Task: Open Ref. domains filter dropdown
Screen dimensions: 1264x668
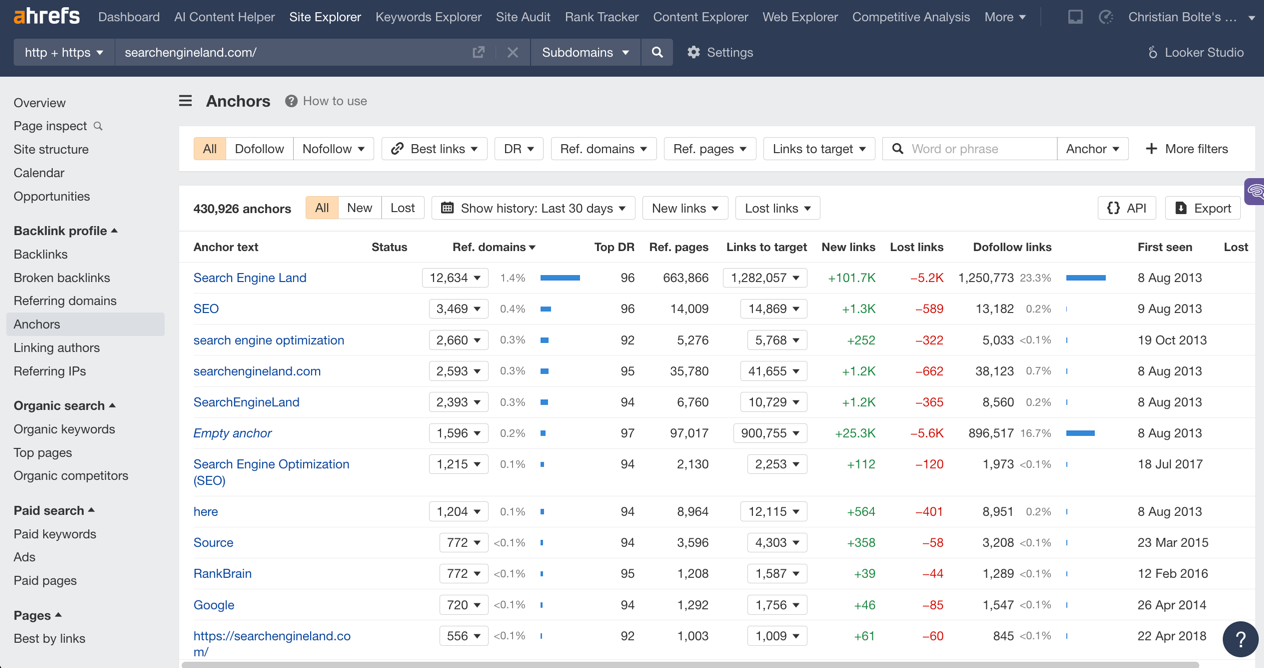Action: [x=603, y=149]
